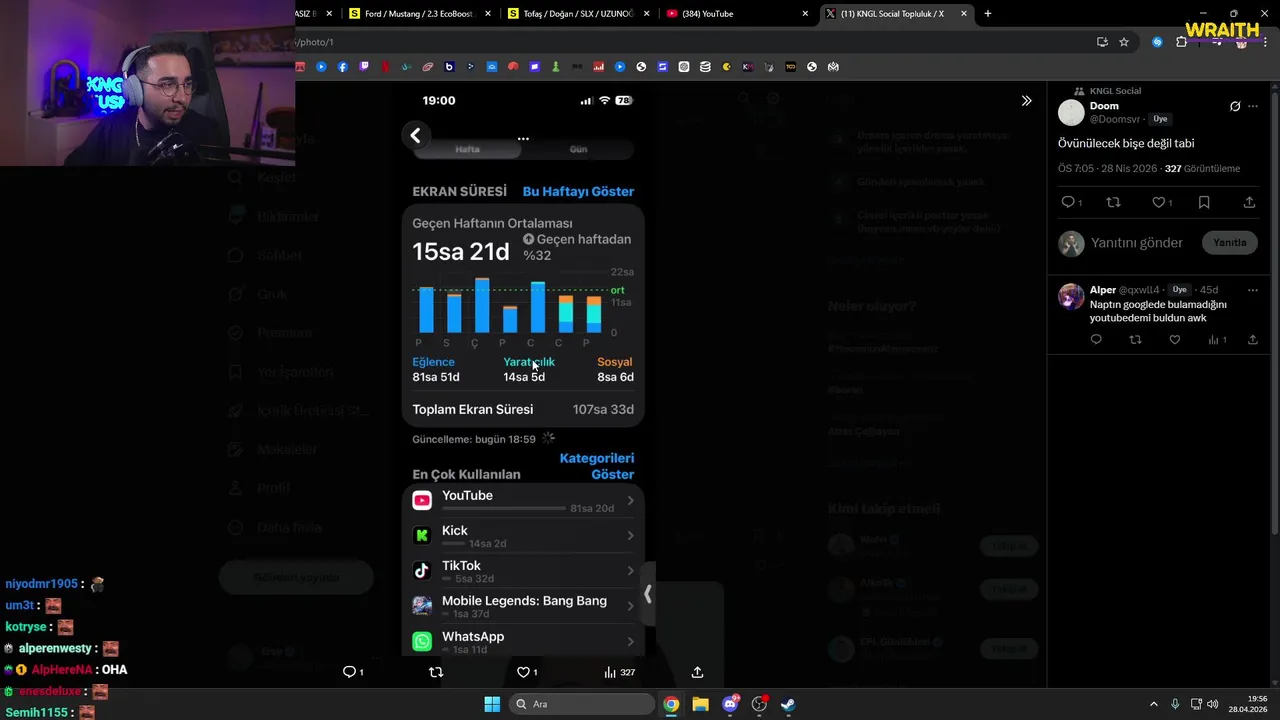
Task: Select the Gün tab in the phone screenshot
Action: pyautogui.click(x=578, y=149)
